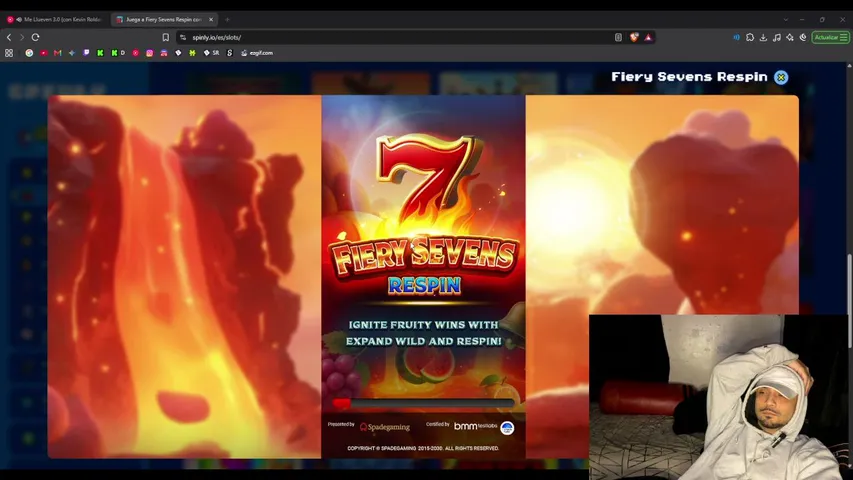The height and width of the screenshot is (480, 853).
Task: Open the blue sparkle star bookmark
Action: pos(72,53)
